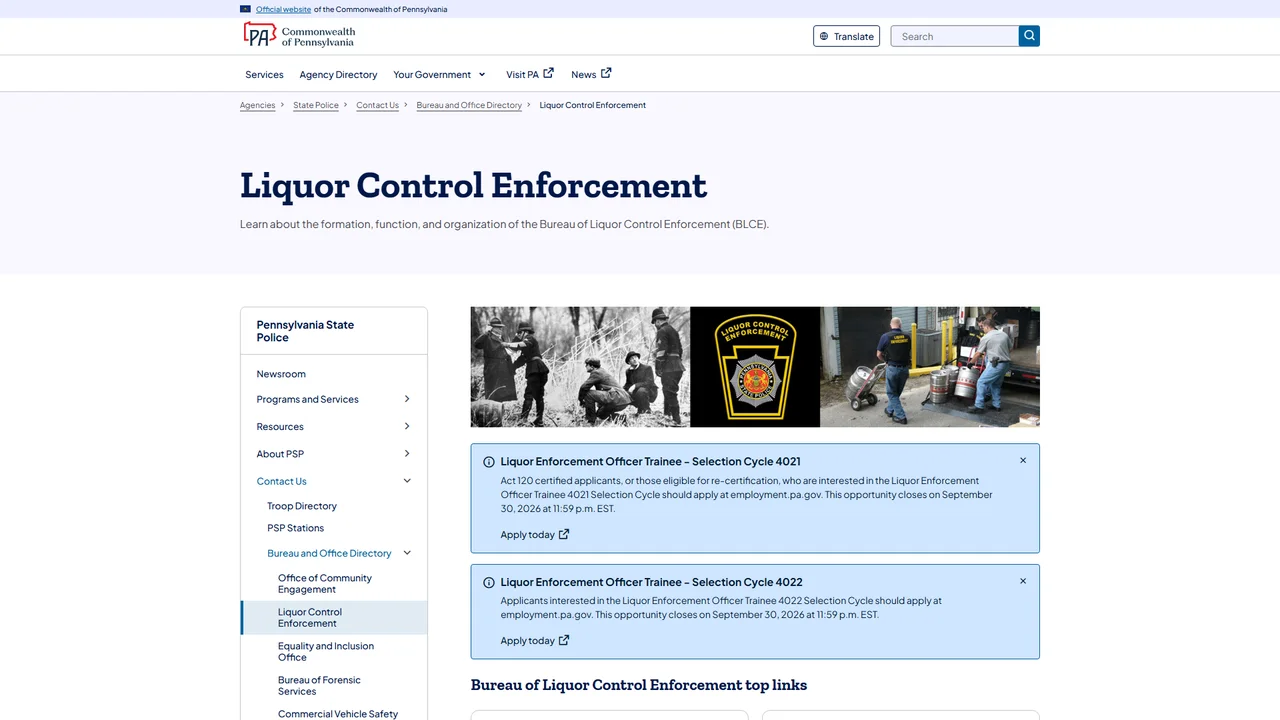The width and height of the screenshot is (1280, 720).
Task: Click the external link icon beside Visit PA
Action: click(548, 73)
